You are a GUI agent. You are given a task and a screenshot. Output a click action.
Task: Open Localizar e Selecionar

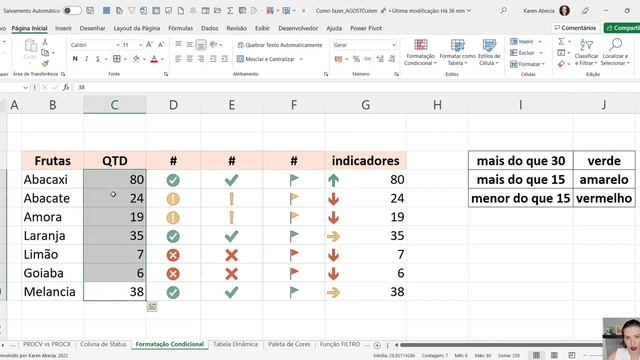pos(615,52)
